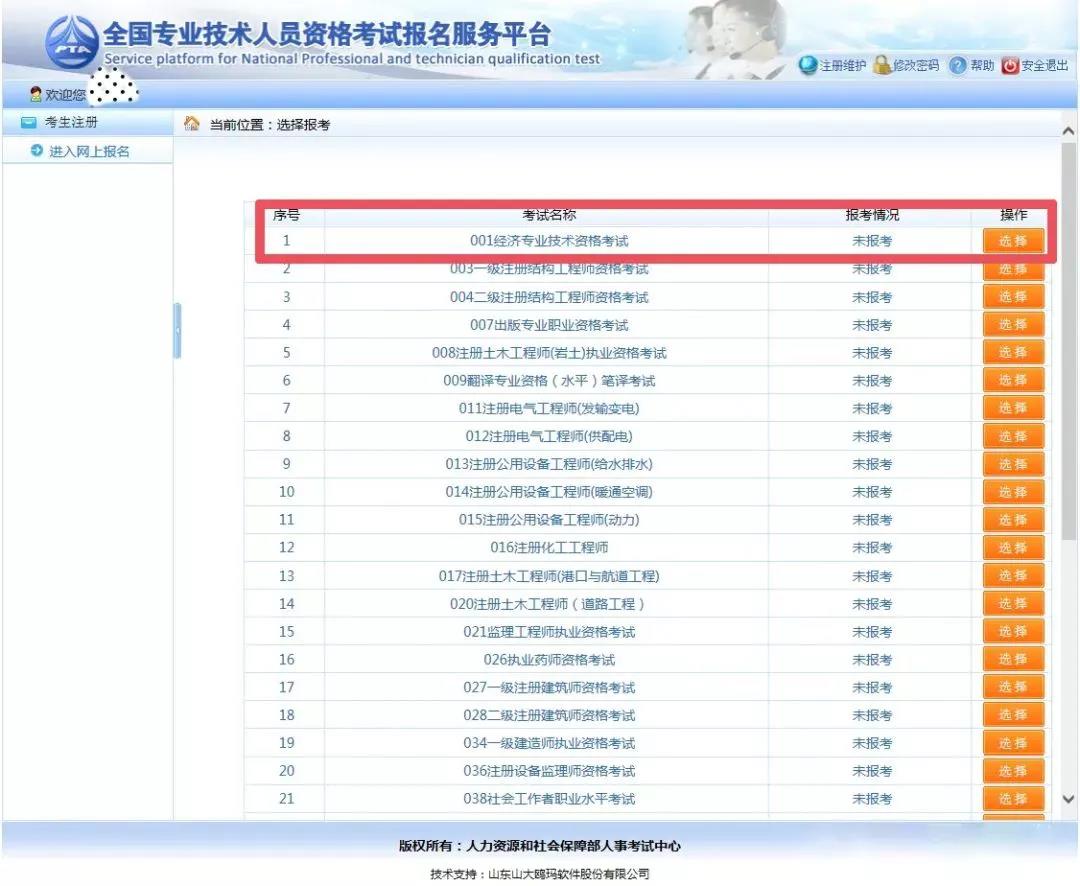This screenshot has width=1080, height=886.
Task: Click 选择 for 014注册公用设备工程师(暖通空调)
Action: click(x=1013, y=492)
